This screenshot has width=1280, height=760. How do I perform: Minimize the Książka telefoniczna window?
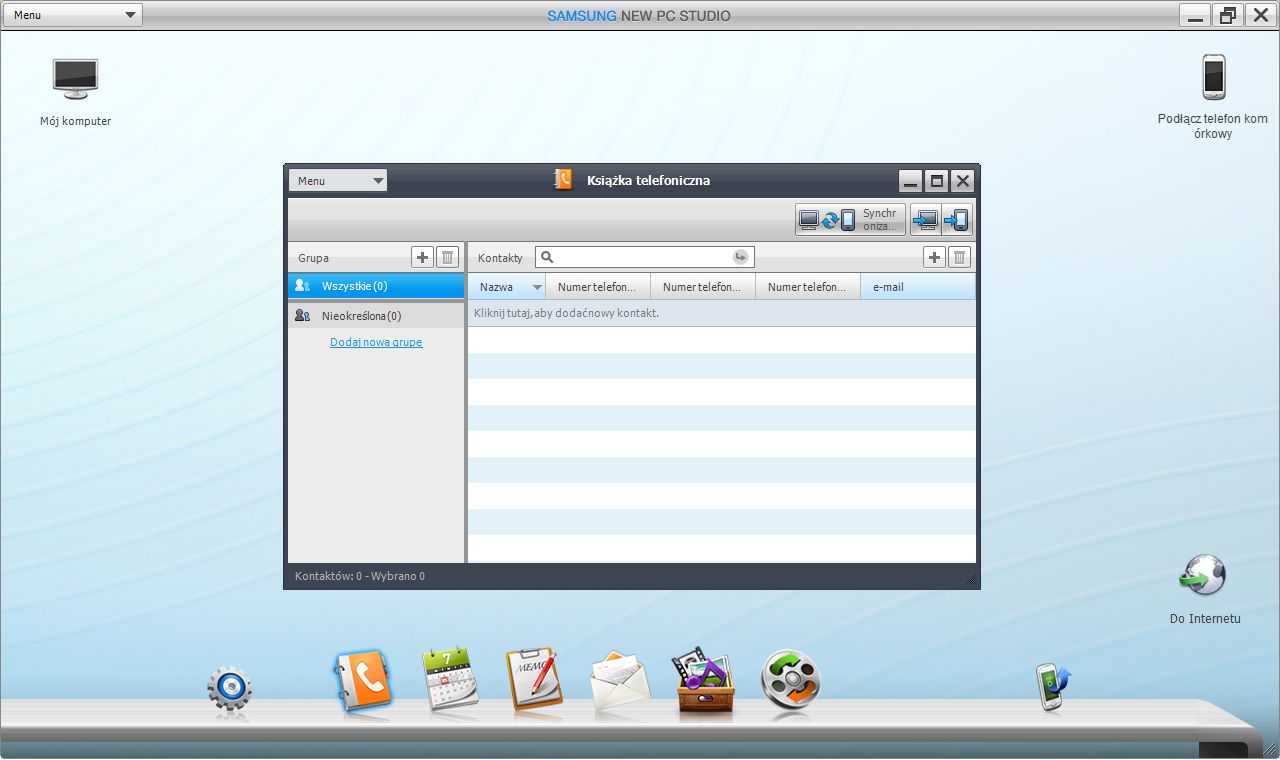point(910,181)
